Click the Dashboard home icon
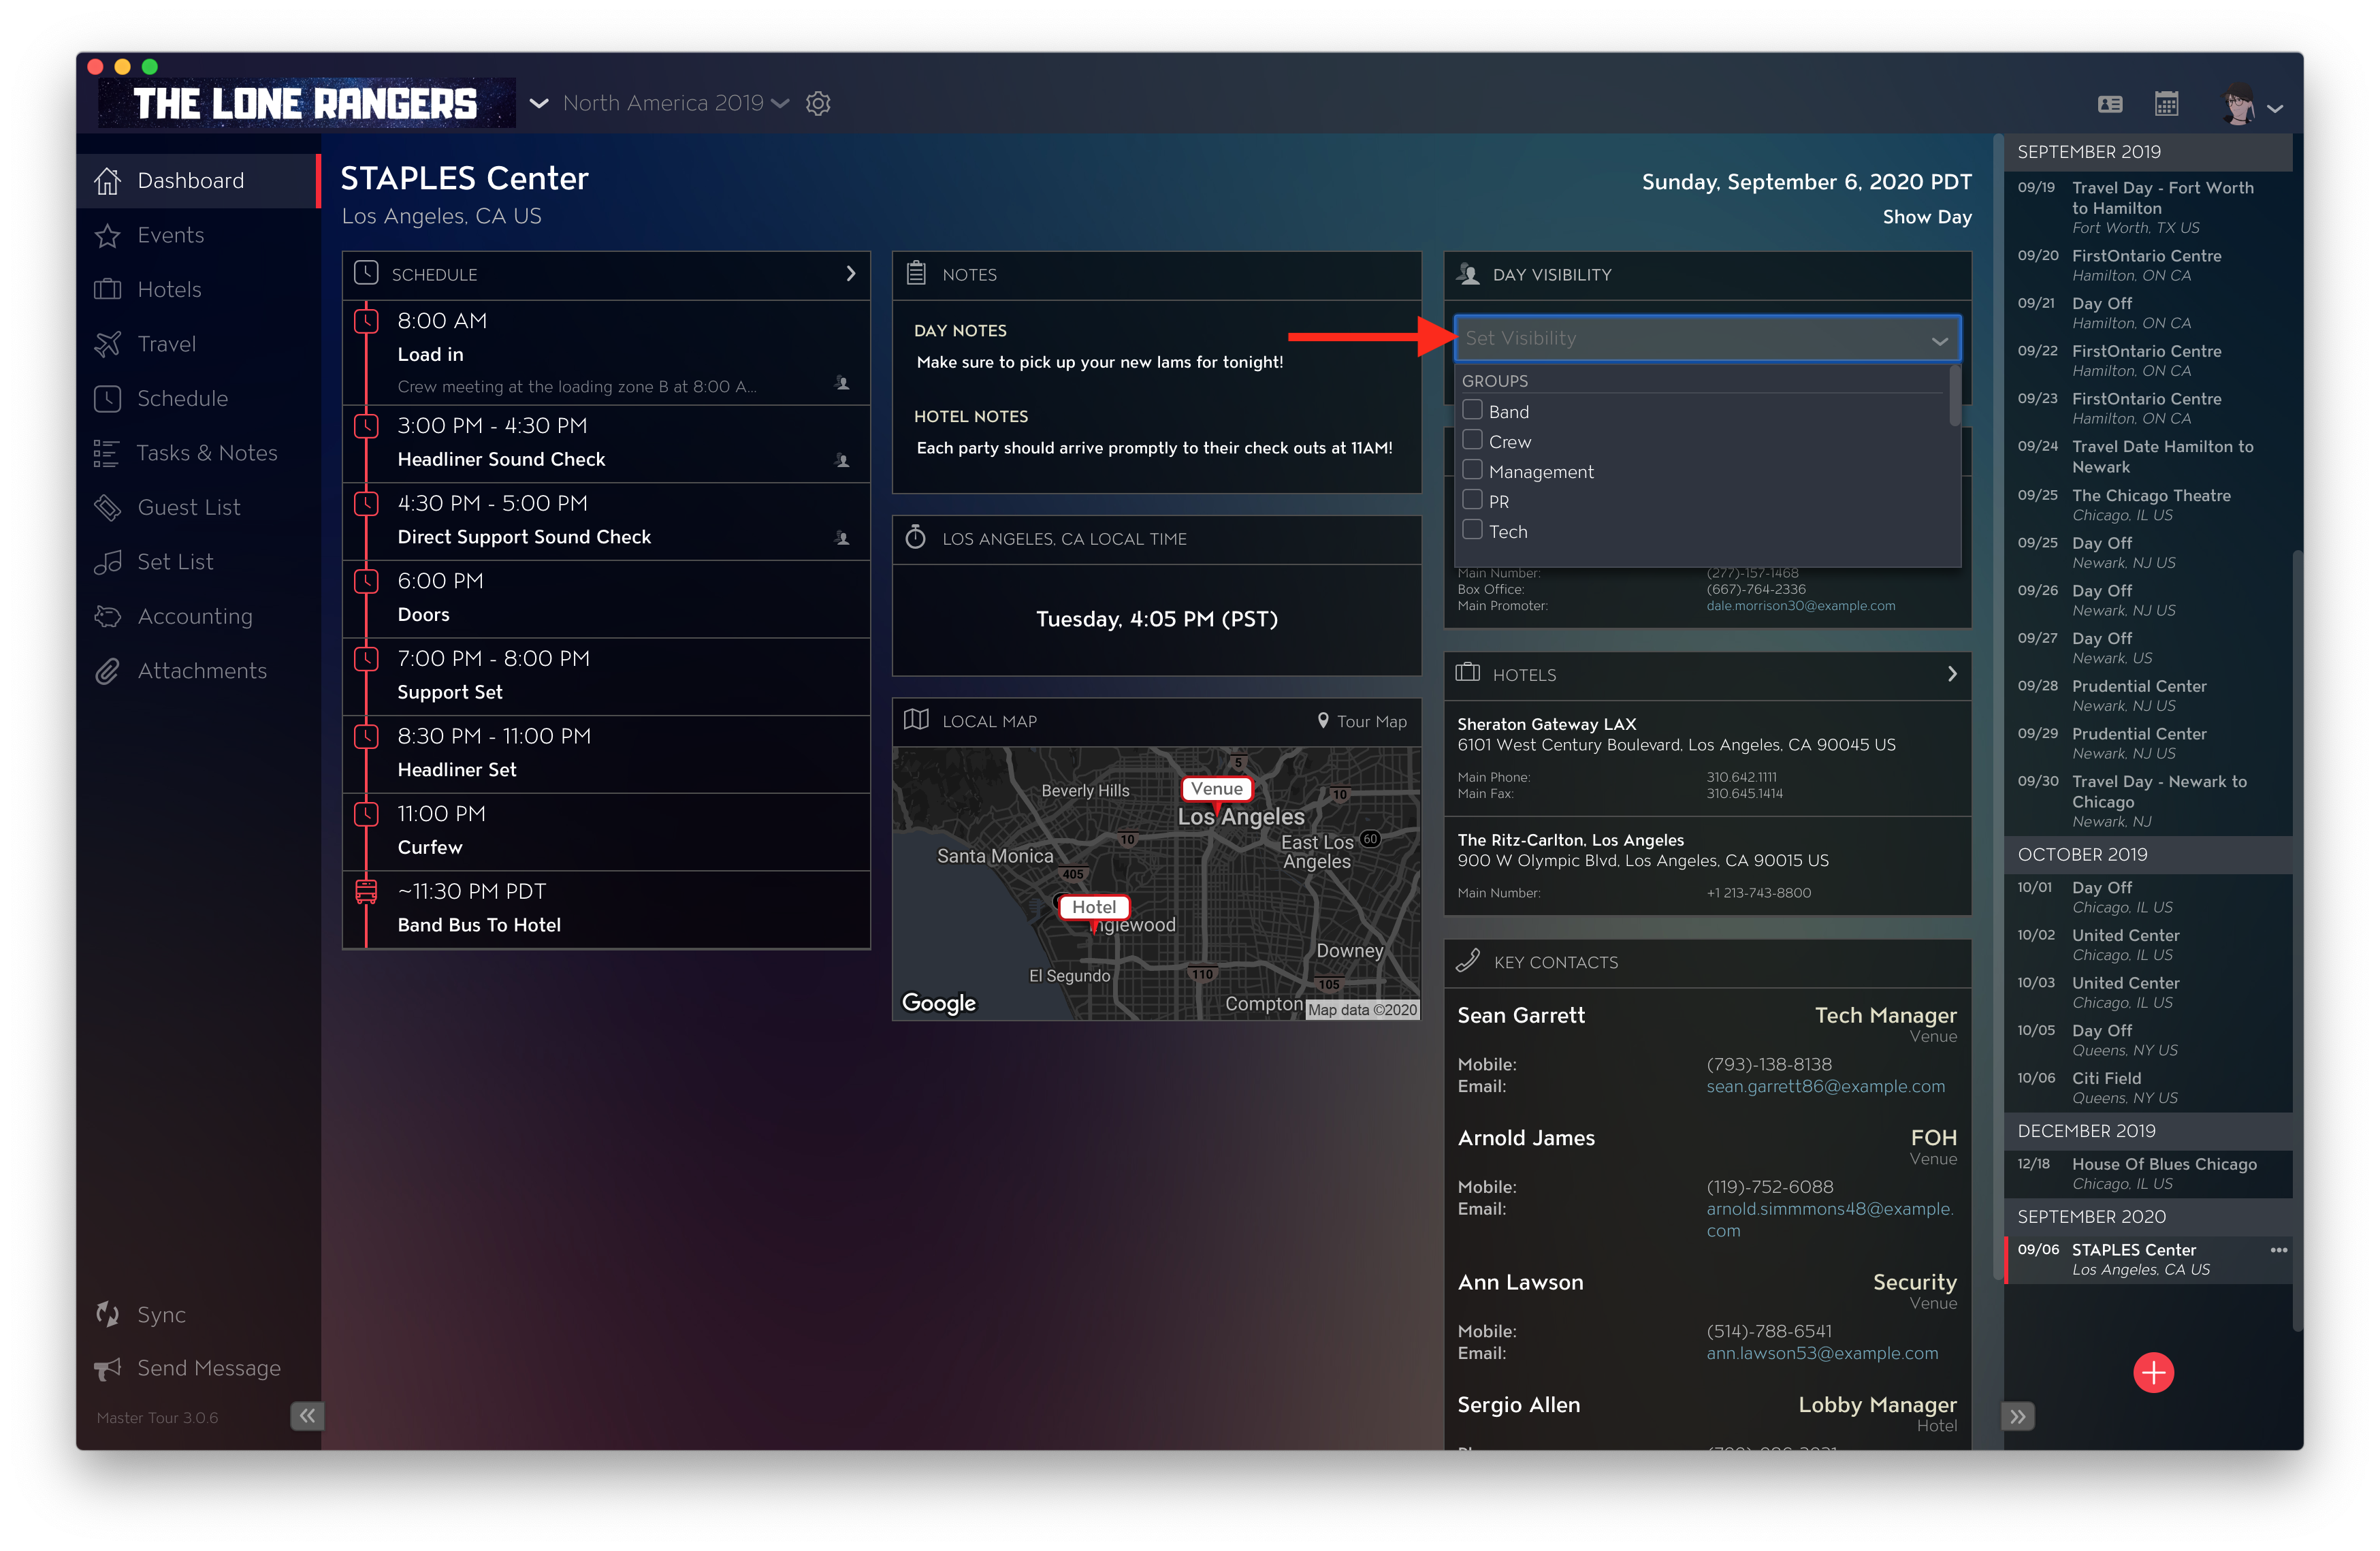 [x=108, y=181]
